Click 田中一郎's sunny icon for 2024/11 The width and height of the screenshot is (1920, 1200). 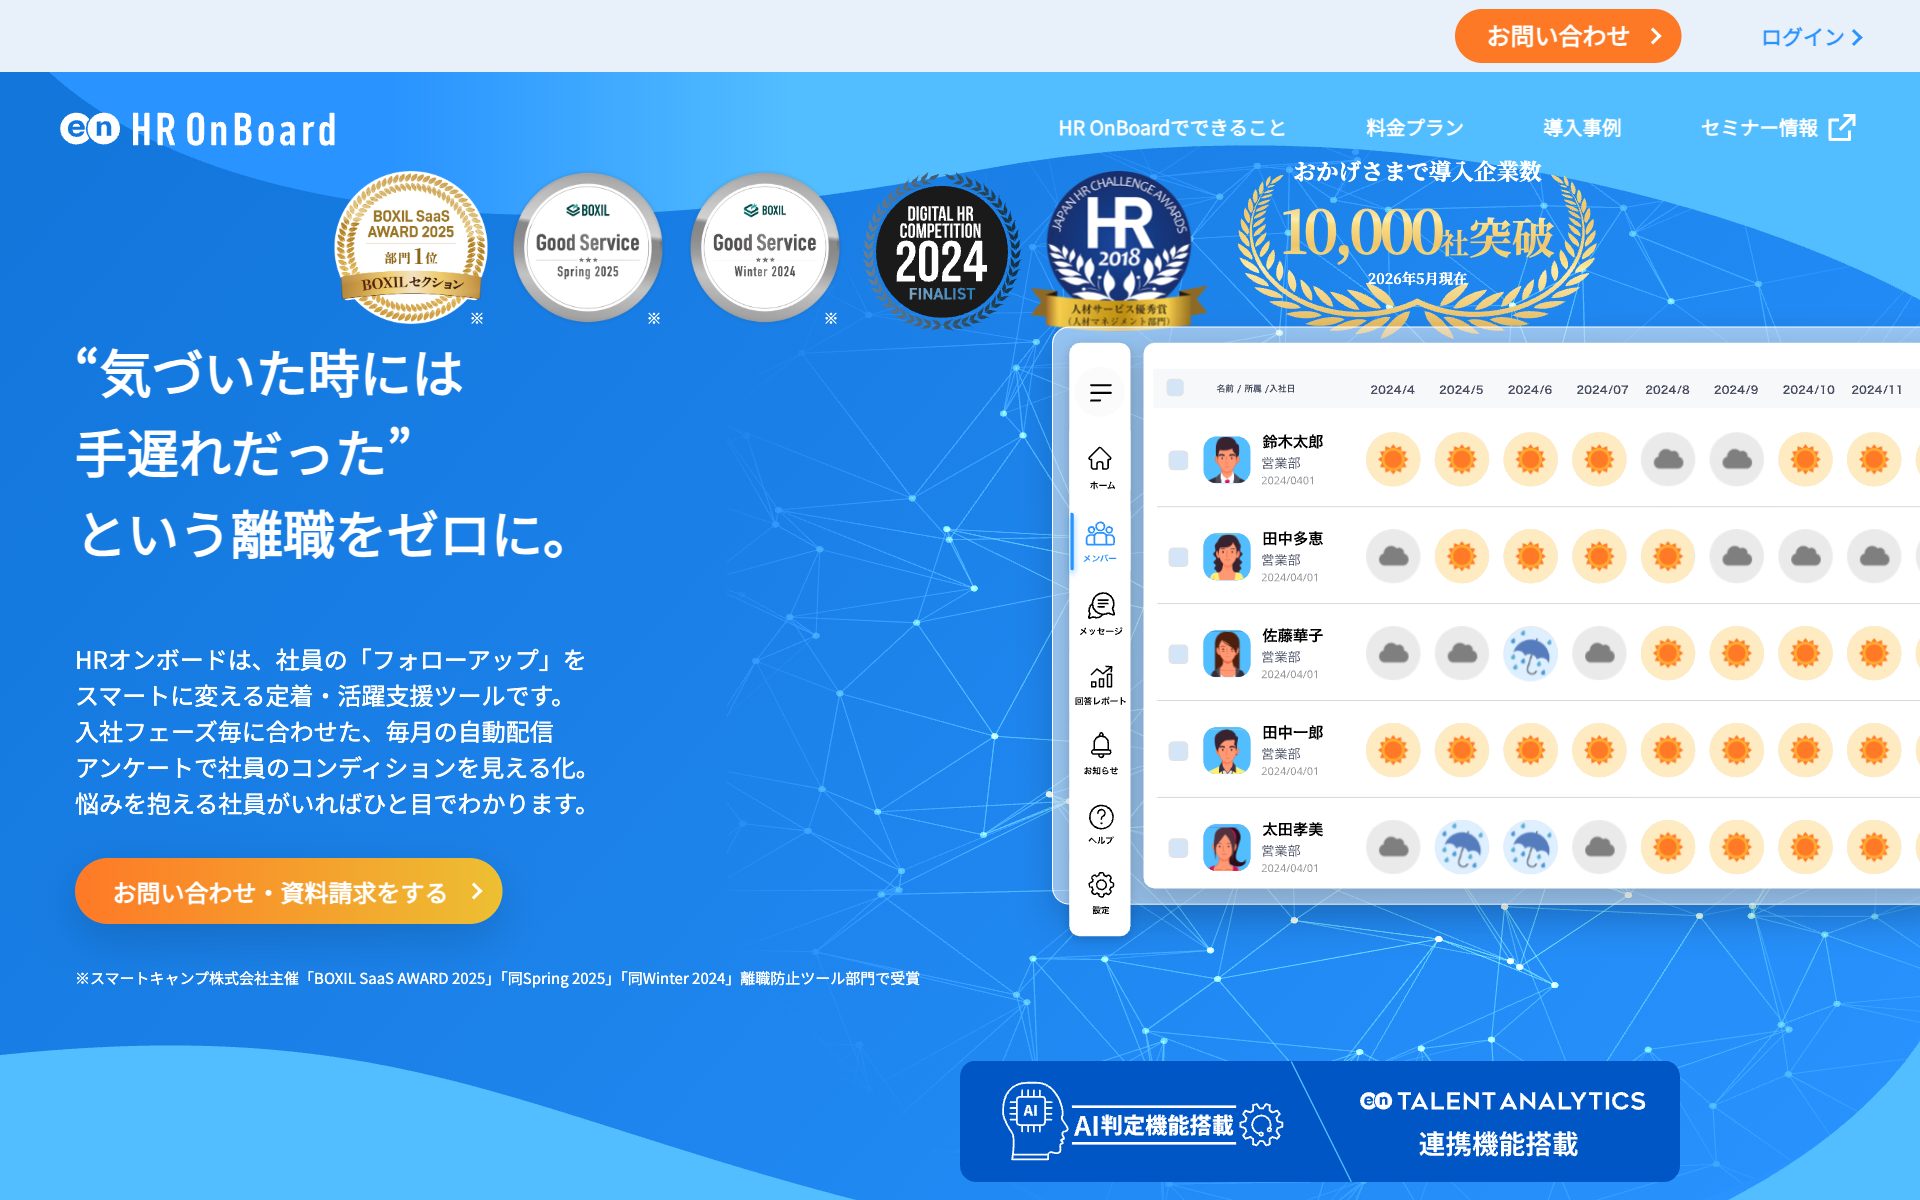click(x=1874, y=750)
